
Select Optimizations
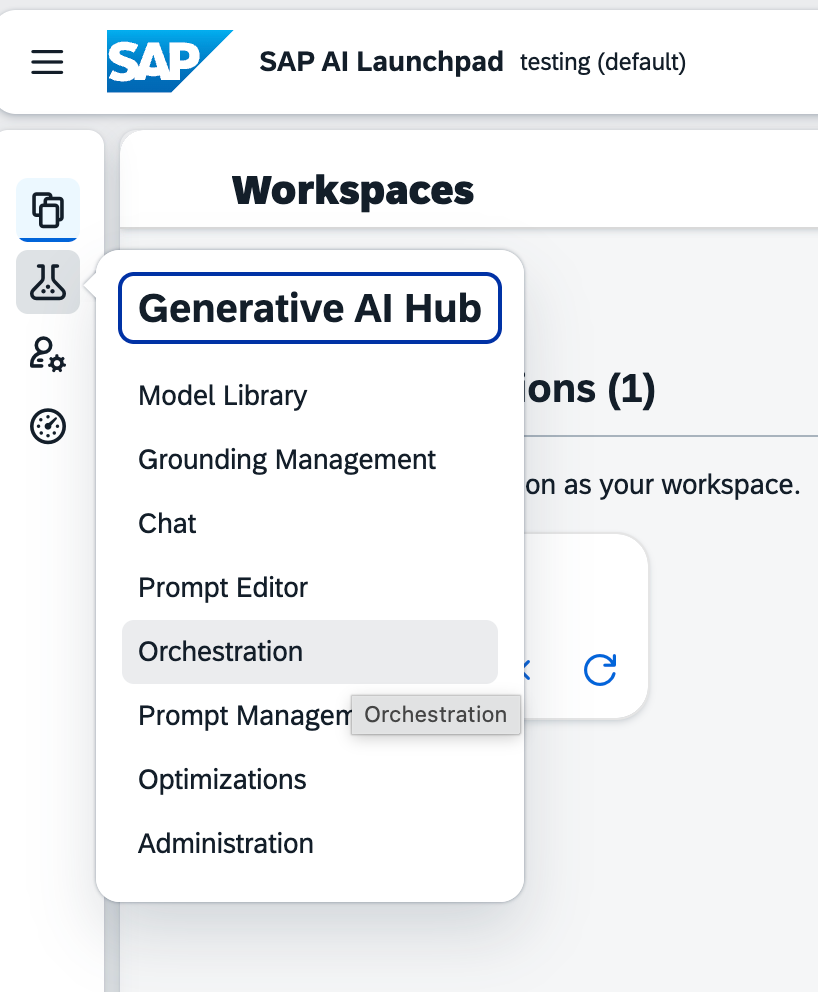[310, 779]
